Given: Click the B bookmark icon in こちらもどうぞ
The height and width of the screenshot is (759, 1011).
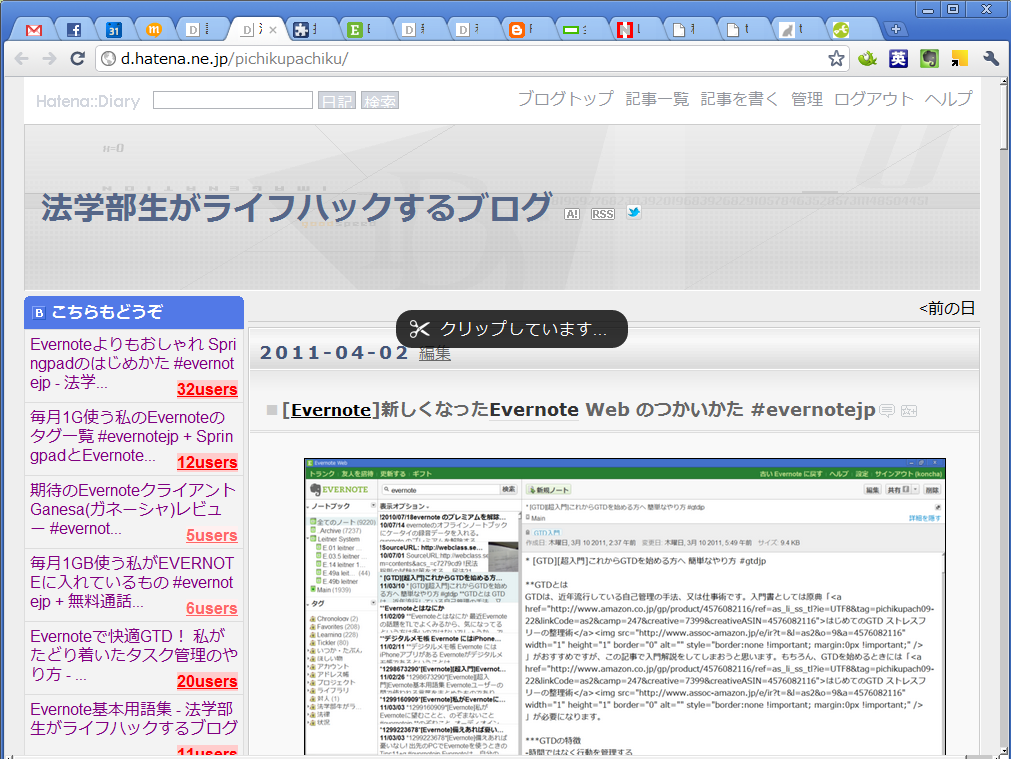Looking at the screenshot, I should click(39, 313).
